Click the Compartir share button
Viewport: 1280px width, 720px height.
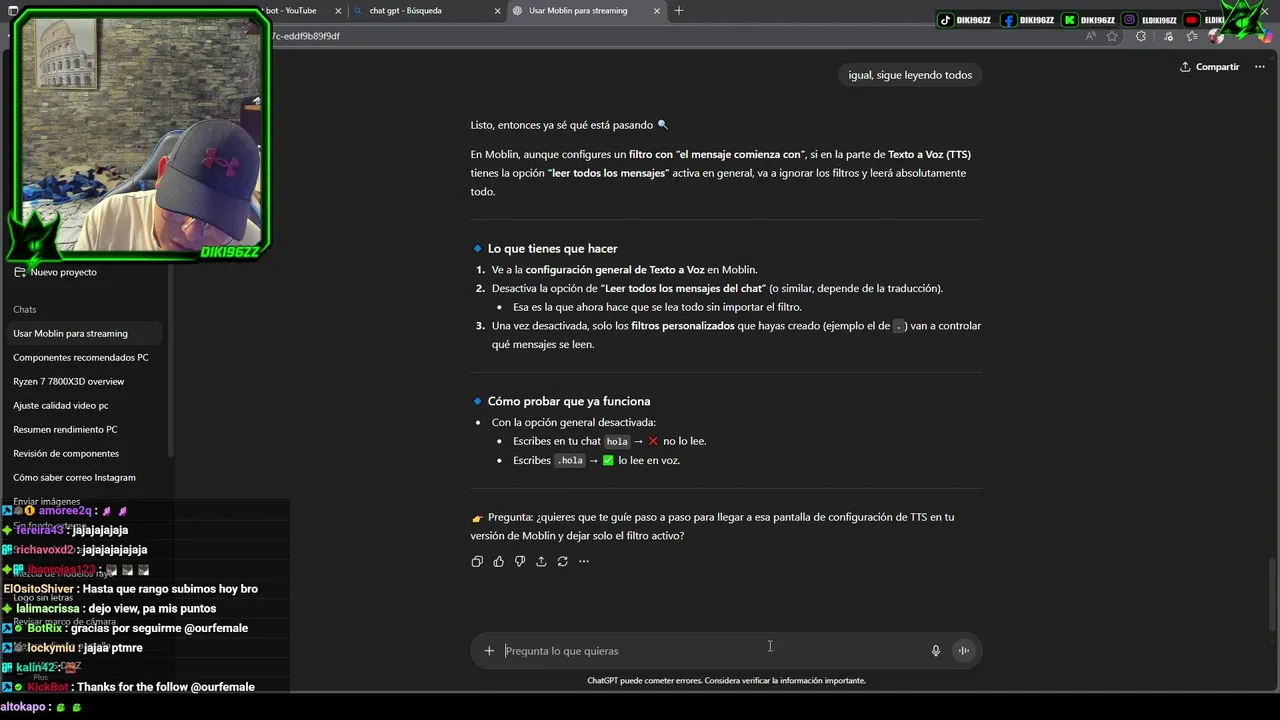(x=1210, y=67)
